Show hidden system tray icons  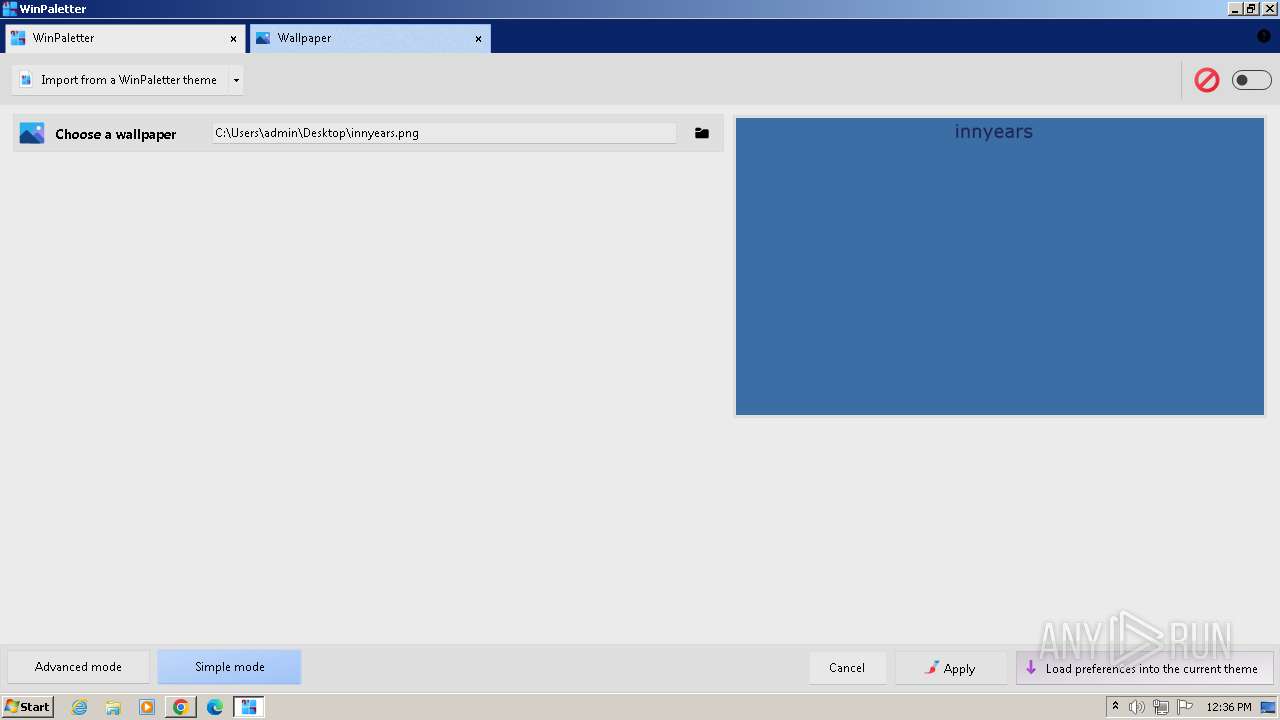pos(1115,707)
